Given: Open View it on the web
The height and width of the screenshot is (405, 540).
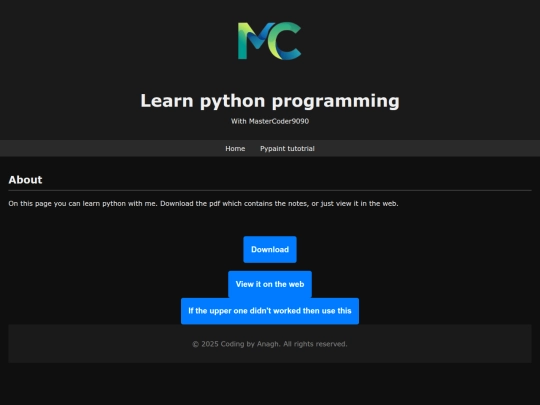Looking at the screenshot, I should point(270,284).
